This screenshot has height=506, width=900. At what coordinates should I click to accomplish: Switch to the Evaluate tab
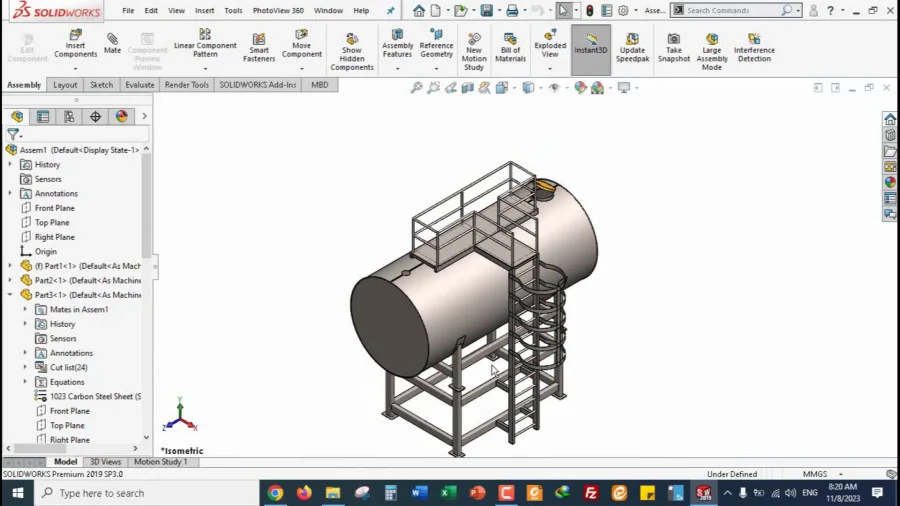point(139,85)
